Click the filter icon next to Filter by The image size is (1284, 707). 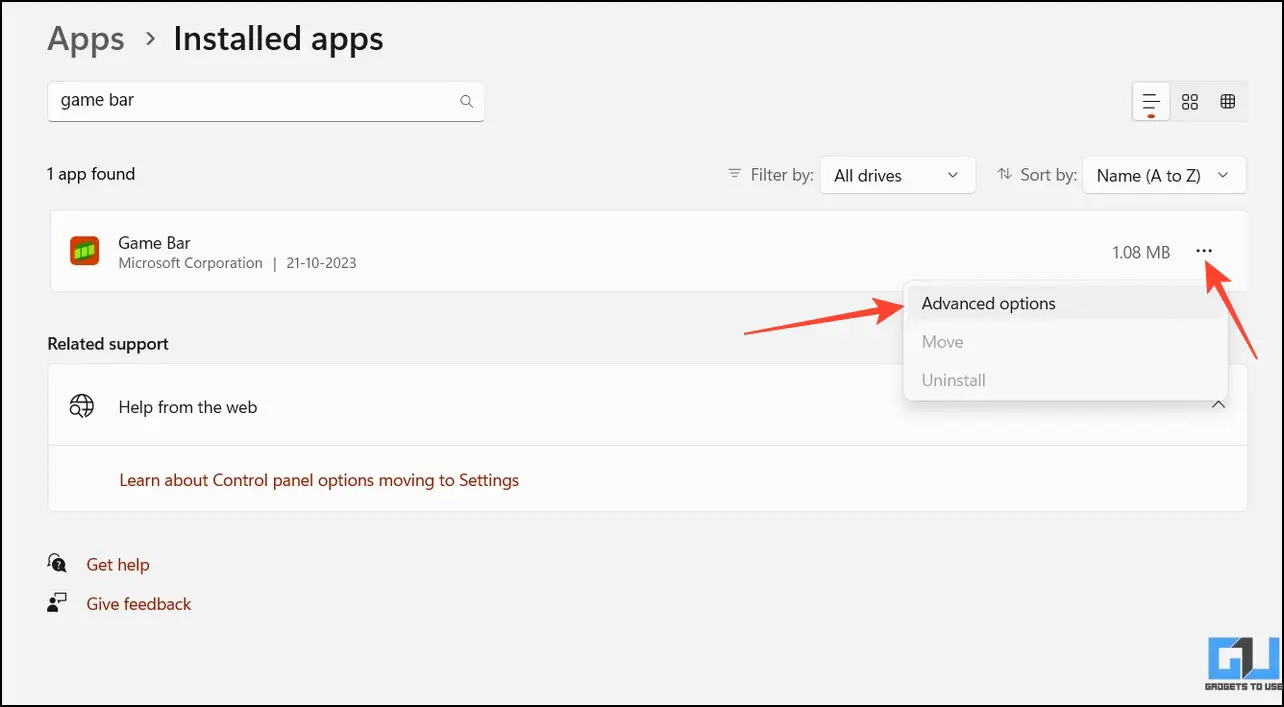735,174
